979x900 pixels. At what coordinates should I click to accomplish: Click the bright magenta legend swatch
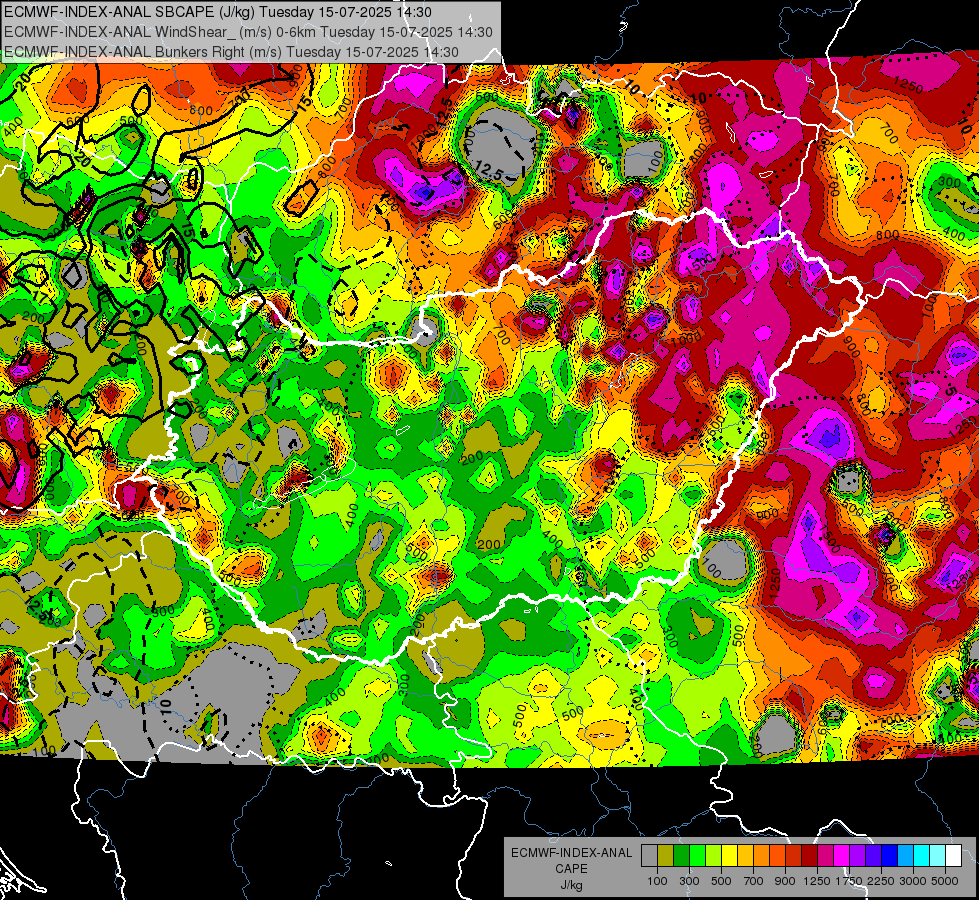coord(842,856)
